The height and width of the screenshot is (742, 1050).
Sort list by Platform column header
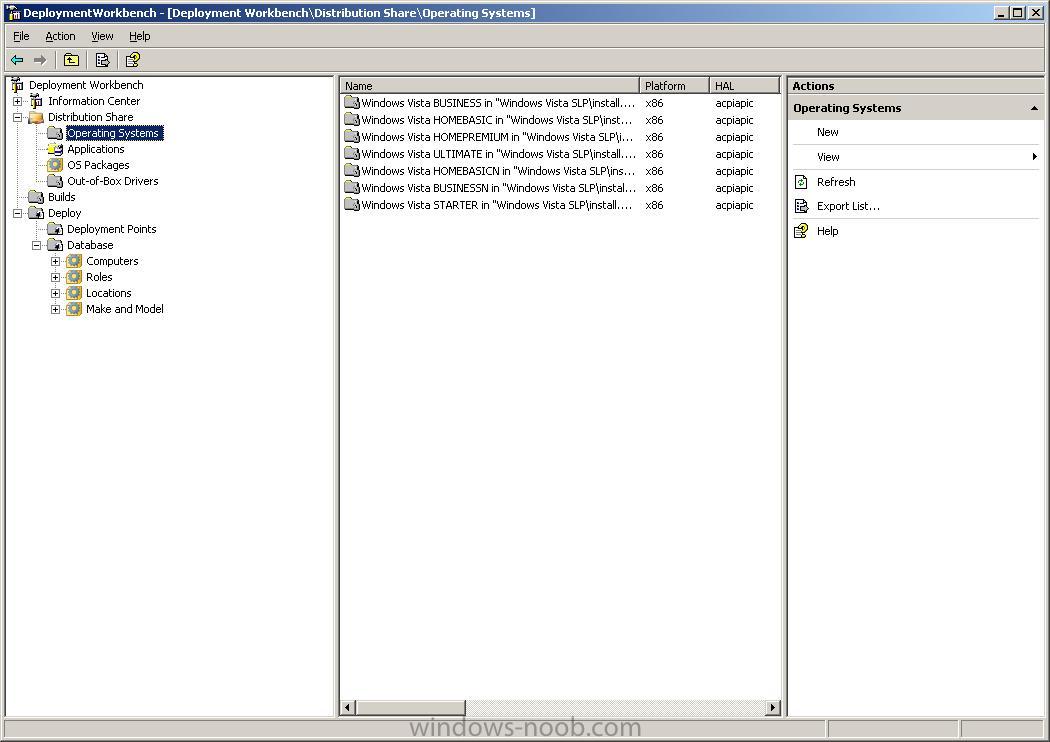pyautogui.click(x=674, y=86)
